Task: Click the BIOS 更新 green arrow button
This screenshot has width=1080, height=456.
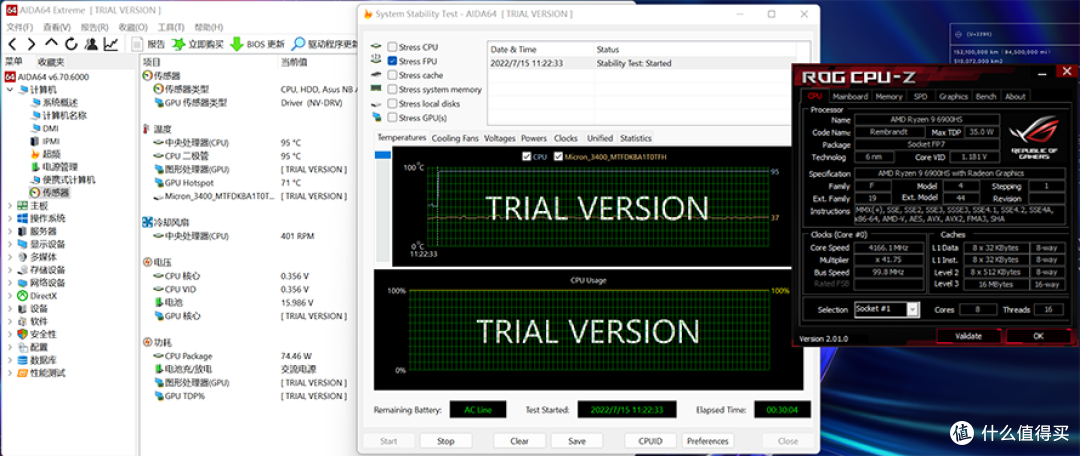Action: pos(257,44)
